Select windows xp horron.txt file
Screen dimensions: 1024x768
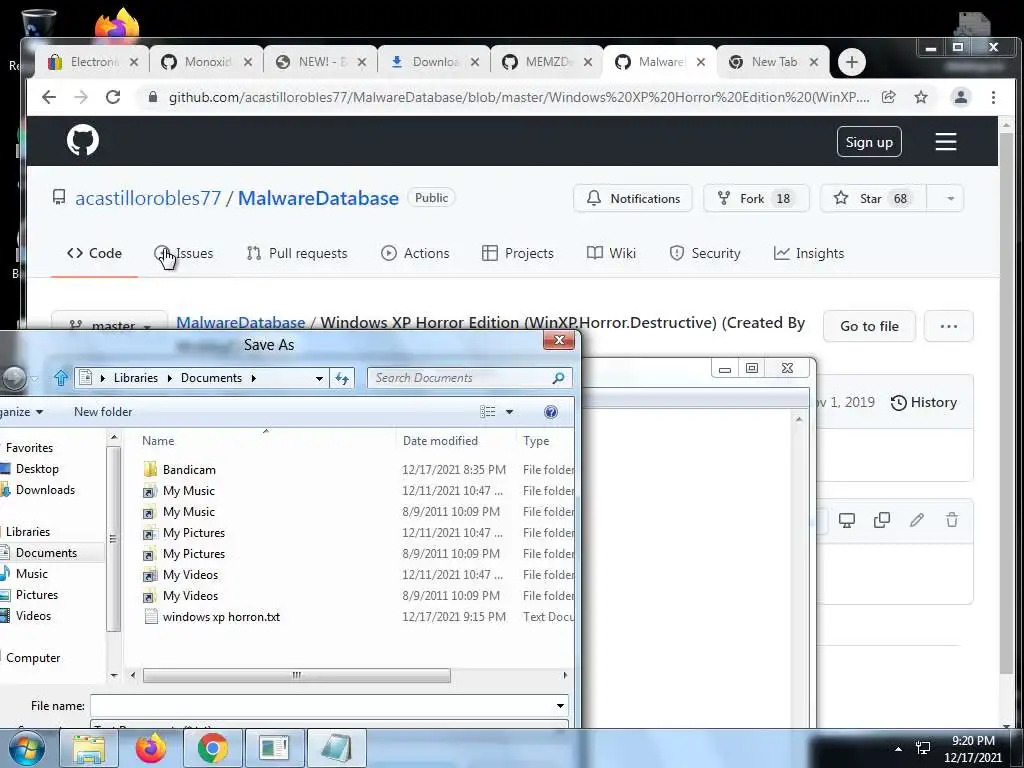[221, 616]
